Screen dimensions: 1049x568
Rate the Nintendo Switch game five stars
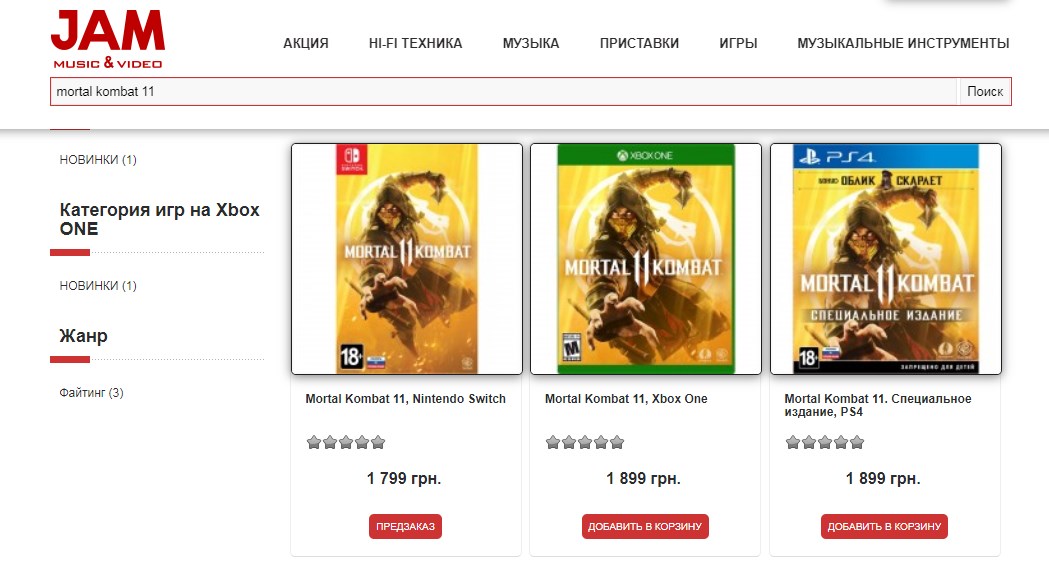pyautogui.click(x=378, y=442)
